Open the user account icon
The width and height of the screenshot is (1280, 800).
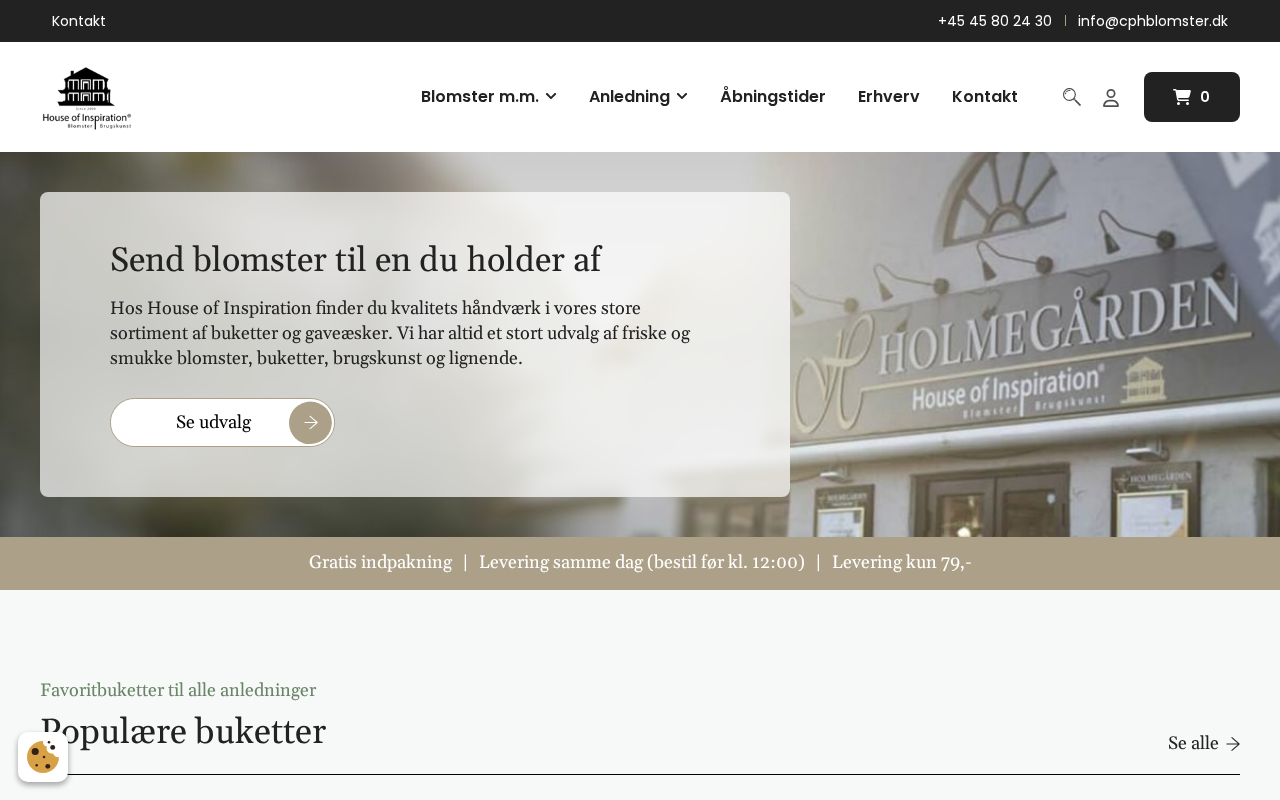click(x=1111, y=97)
